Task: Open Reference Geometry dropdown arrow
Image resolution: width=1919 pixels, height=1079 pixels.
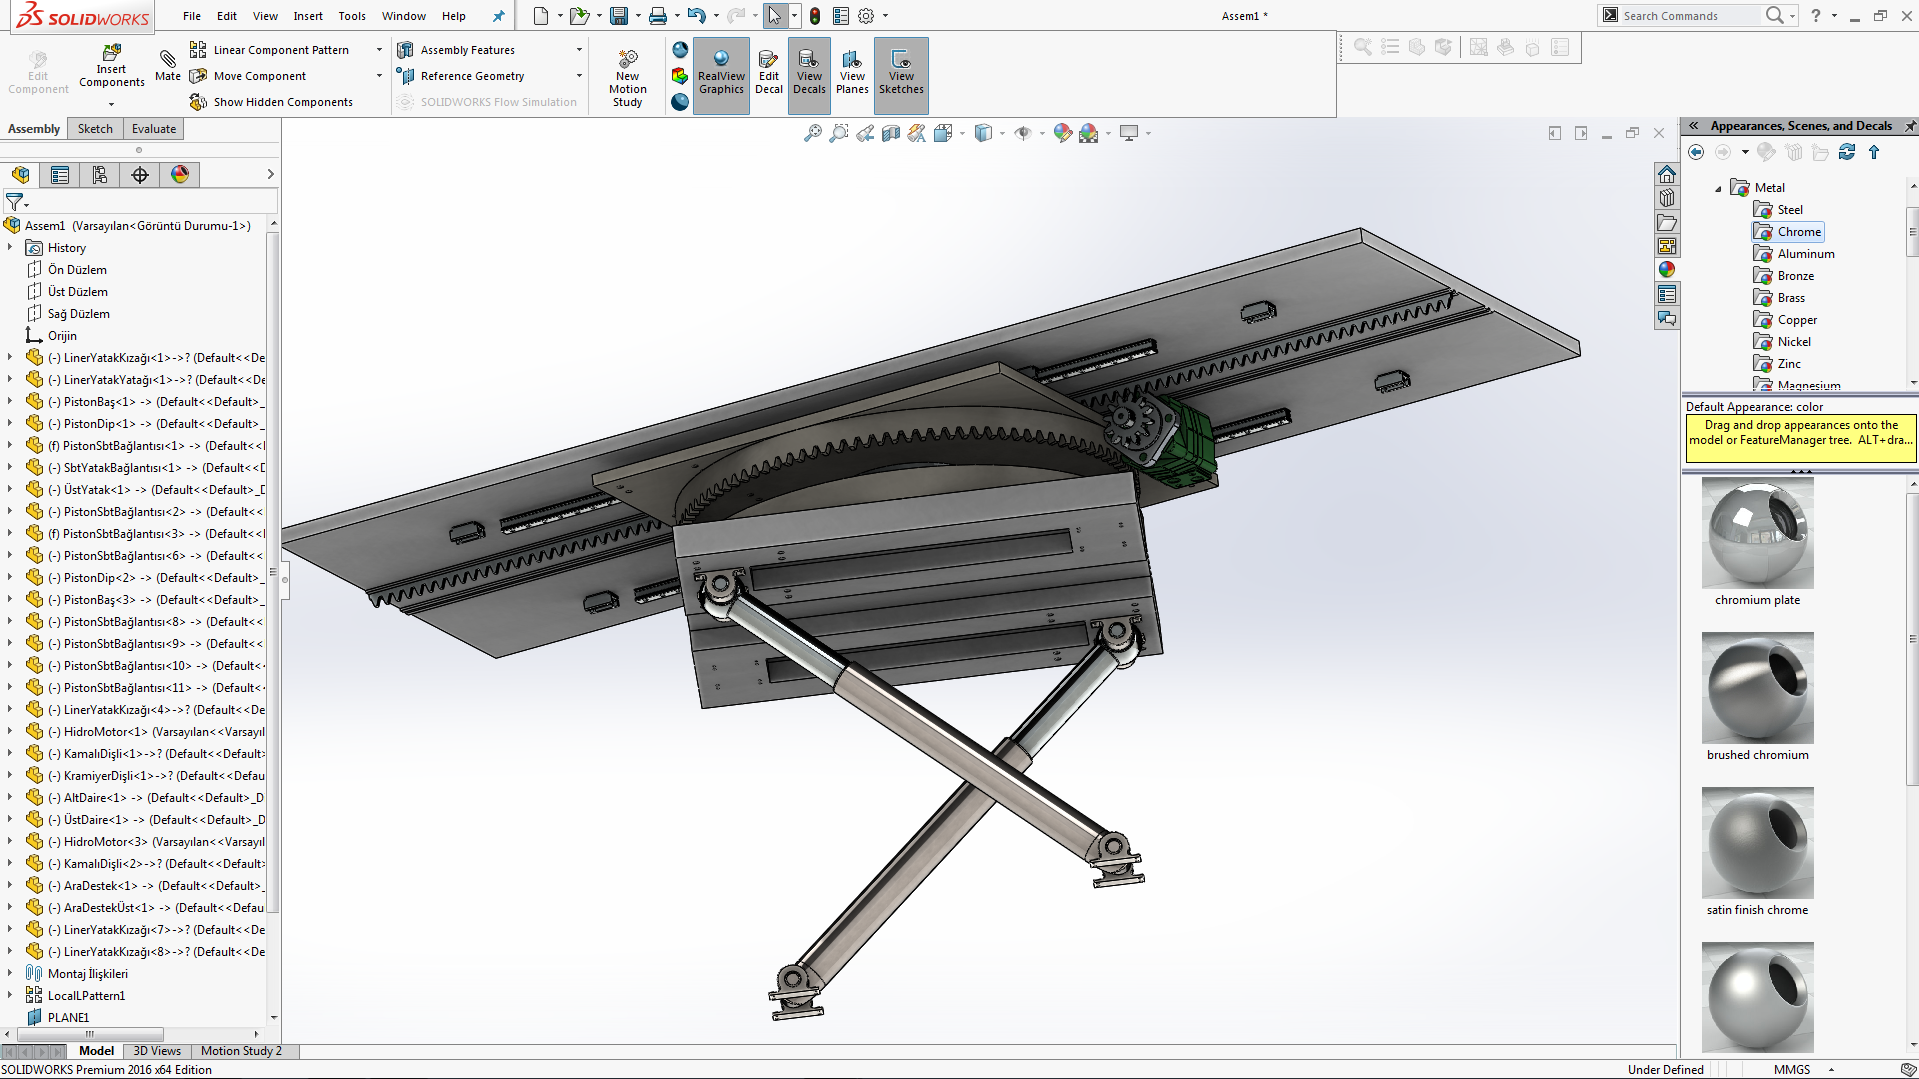Action: [x=579, y=76]
